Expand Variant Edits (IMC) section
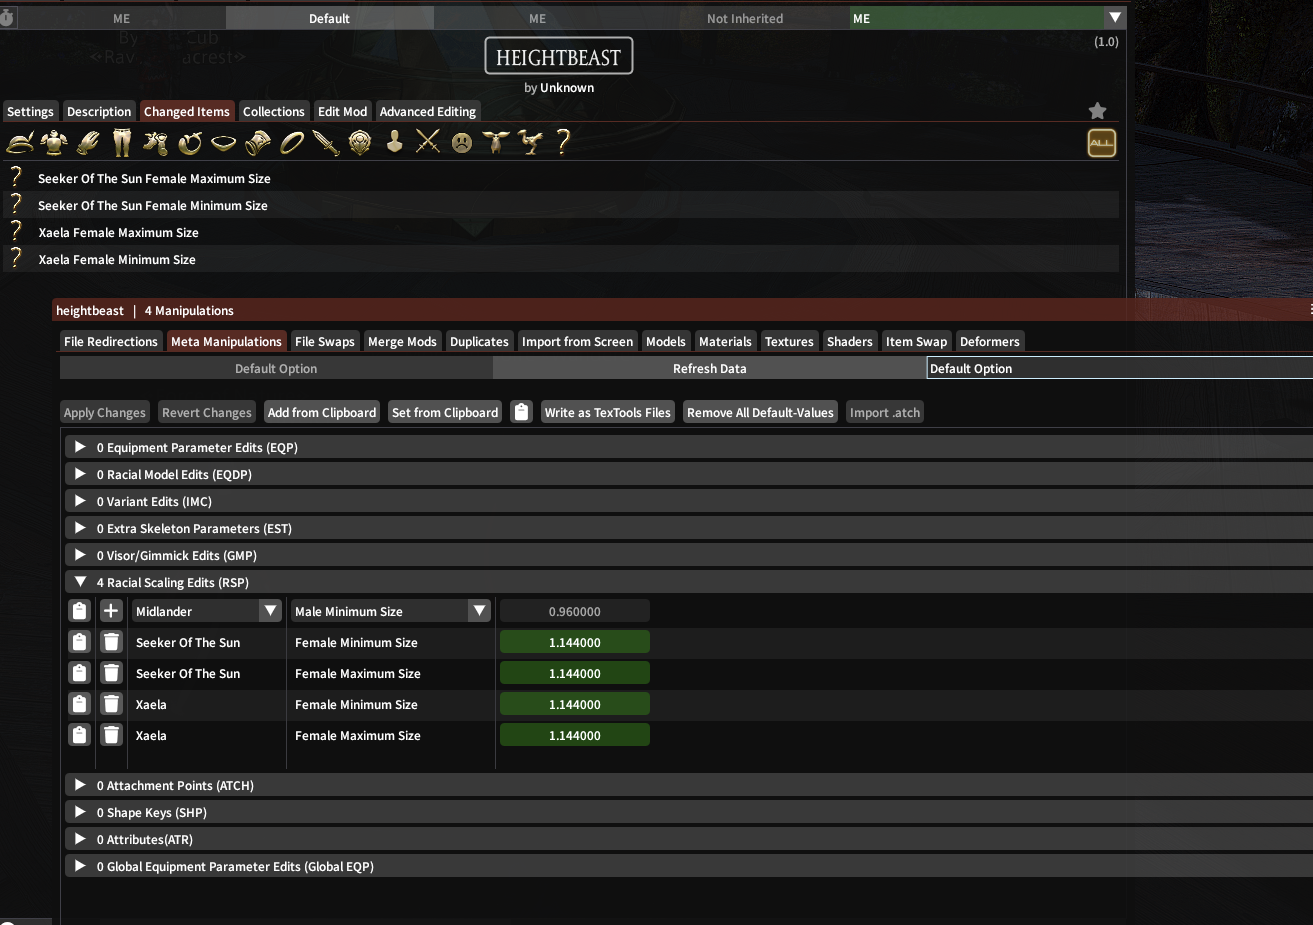This screenshot has width=1313, height=925. pos(689,501)
